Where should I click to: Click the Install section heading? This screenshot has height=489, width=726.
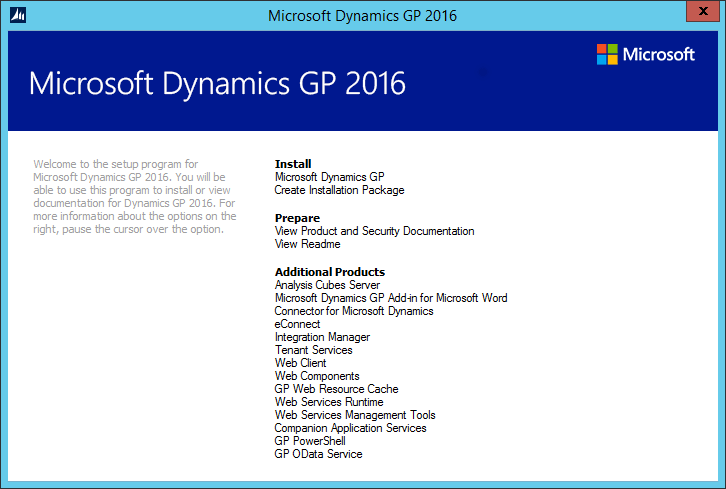coord(293,164)
